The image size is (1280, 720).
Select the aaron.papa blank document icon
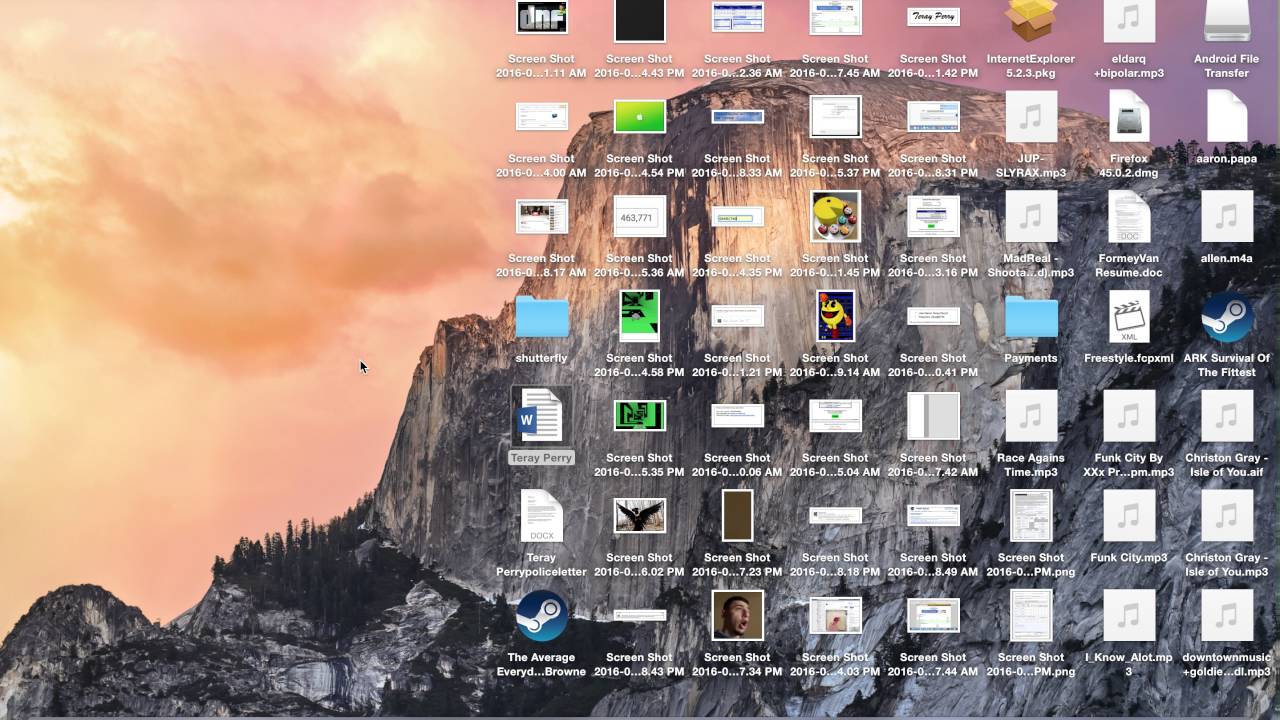[x=1227, y=117]
